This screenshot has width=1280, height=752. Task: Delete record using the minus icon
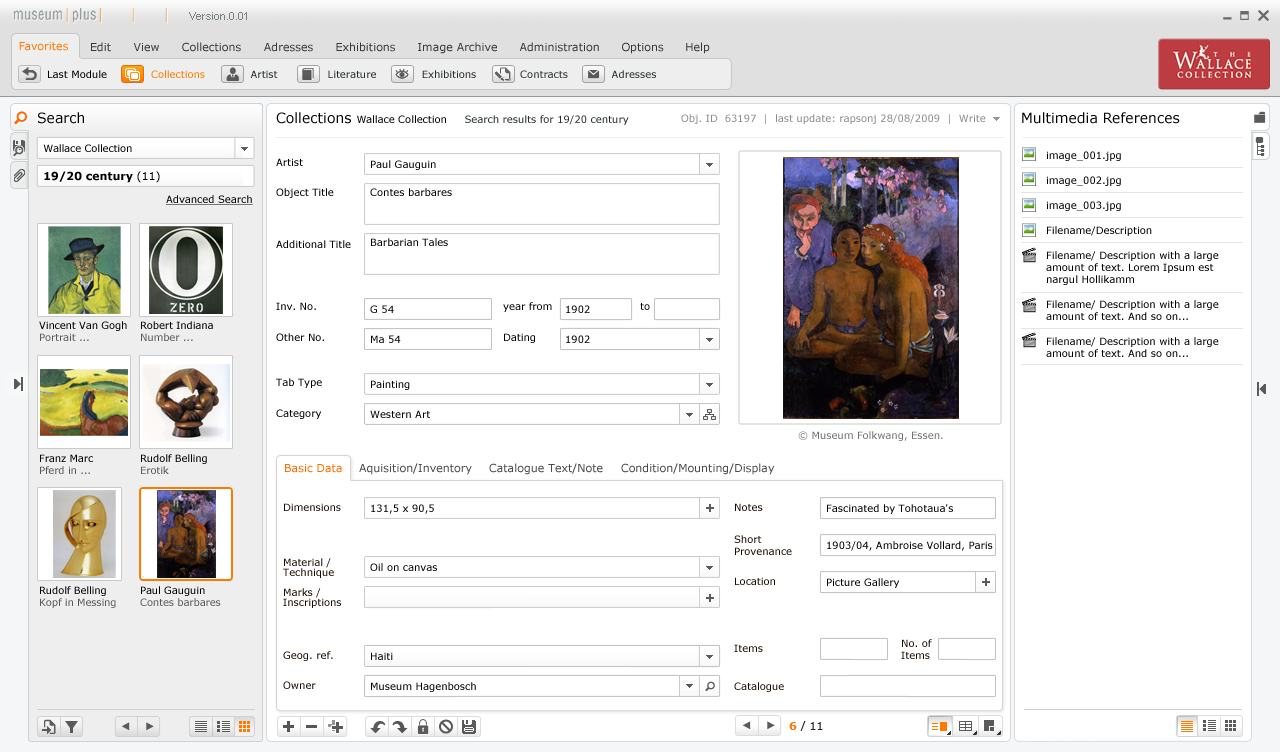(312, 727)
